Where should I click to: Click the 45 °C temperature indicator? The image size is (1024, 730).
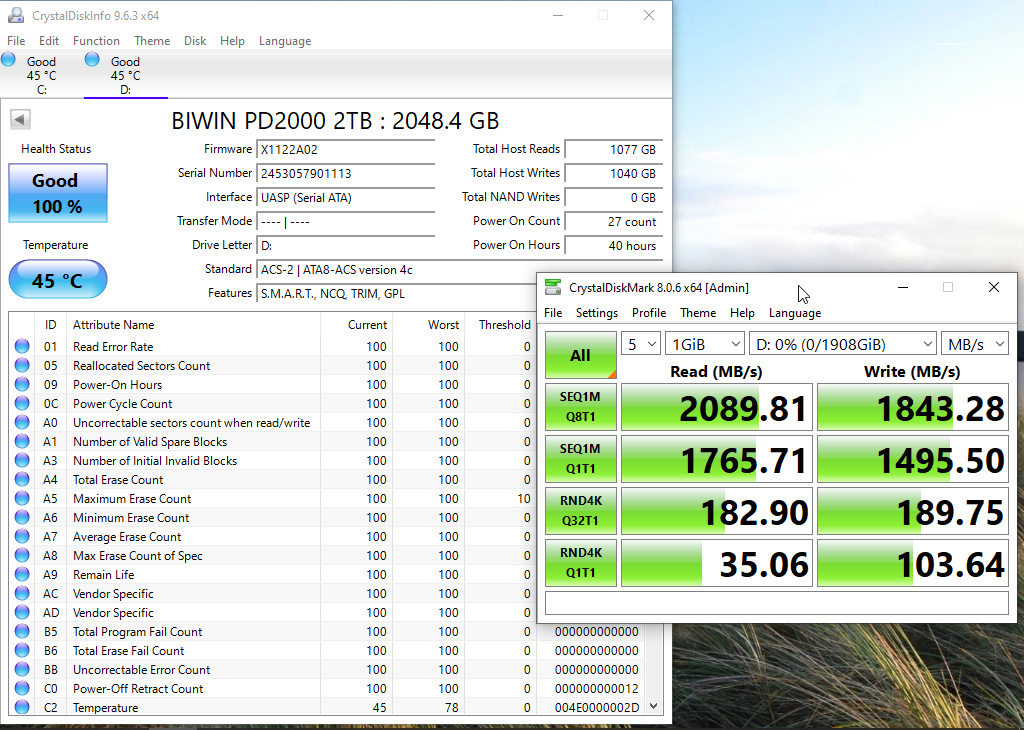(57, 280)
